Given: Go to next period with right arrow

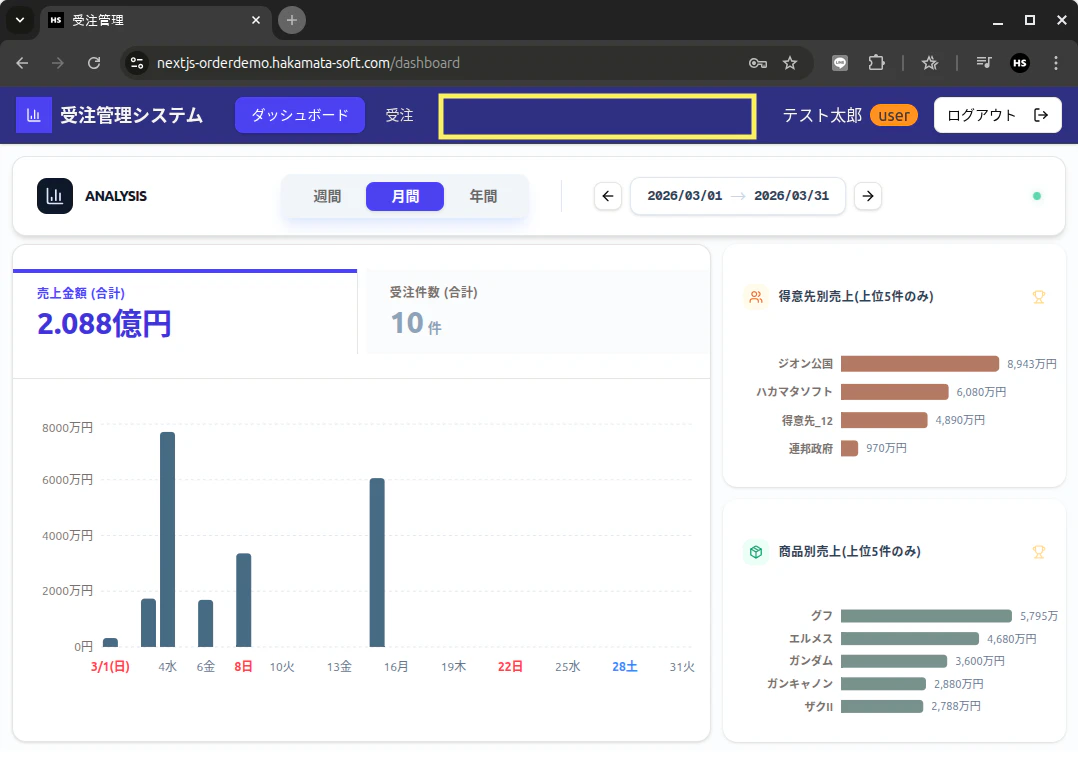Looking at the screenshot, I should click(868, 196).
